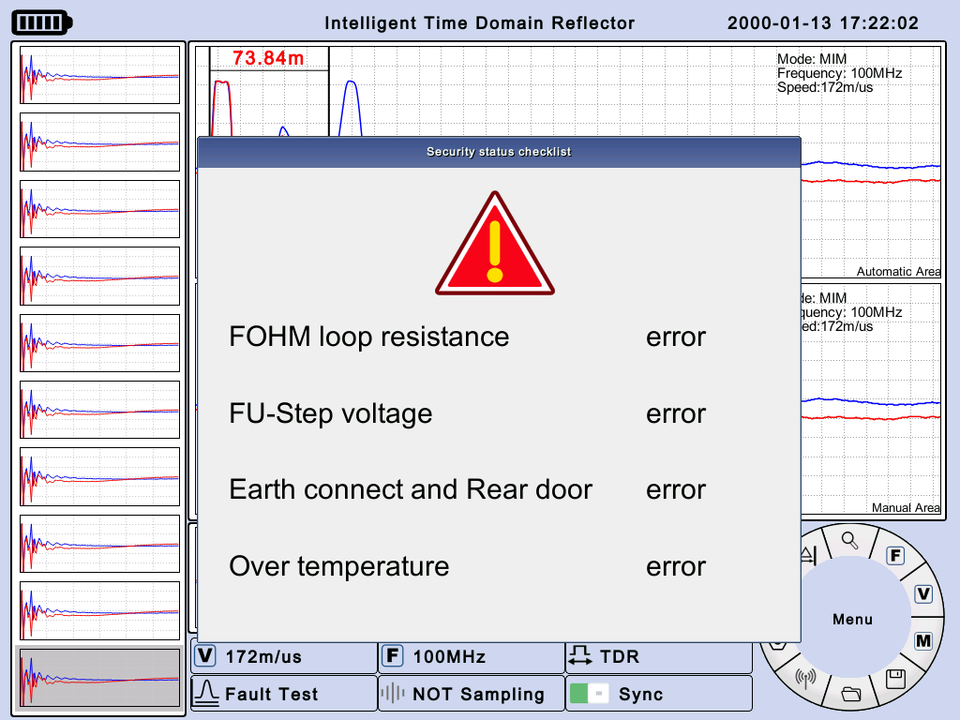Click the zoom magnifier in the radial menu
This screenshot has height=720, width=960.
pyautogui.click(x=850, y=540)
